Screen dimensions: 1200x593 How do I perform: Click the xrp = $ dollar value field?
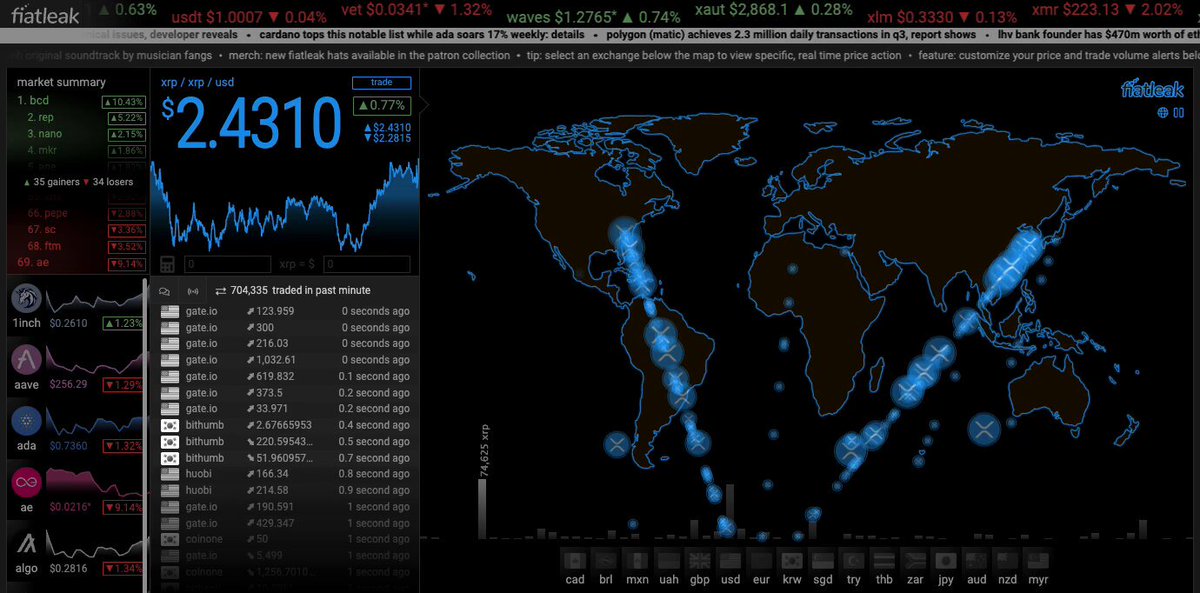366,265
